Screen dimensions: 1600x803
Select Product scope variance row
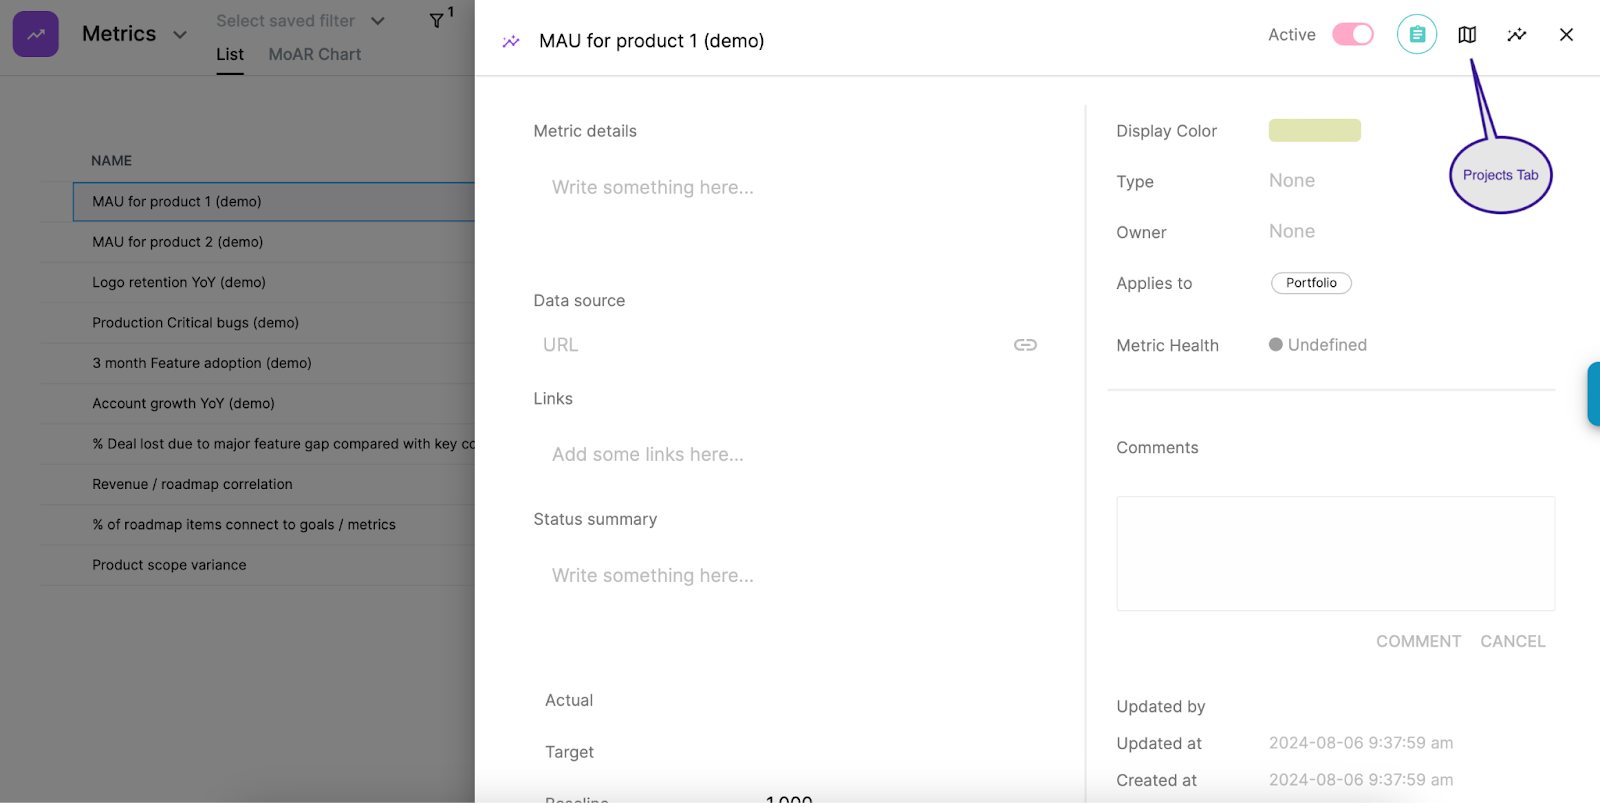(258, 565)
